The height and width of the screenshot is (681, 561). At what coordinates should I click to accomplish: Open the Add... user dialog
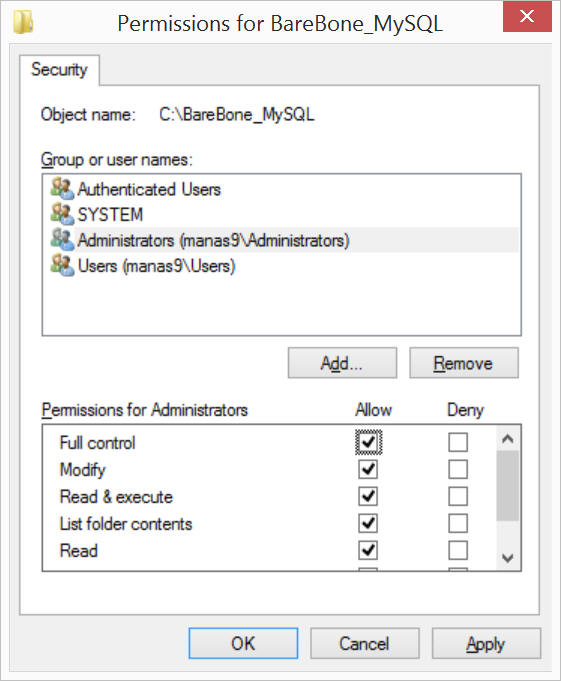coord(342,363)
